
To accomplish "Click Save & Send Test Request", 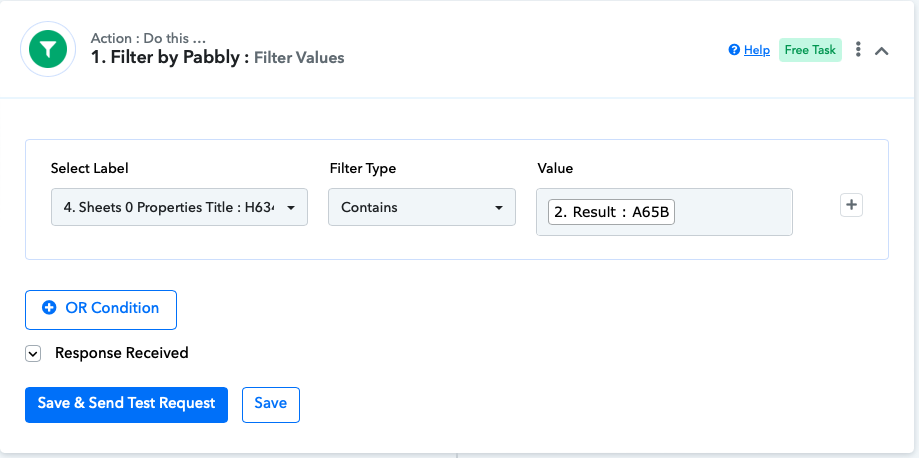I will pos(126,405).
